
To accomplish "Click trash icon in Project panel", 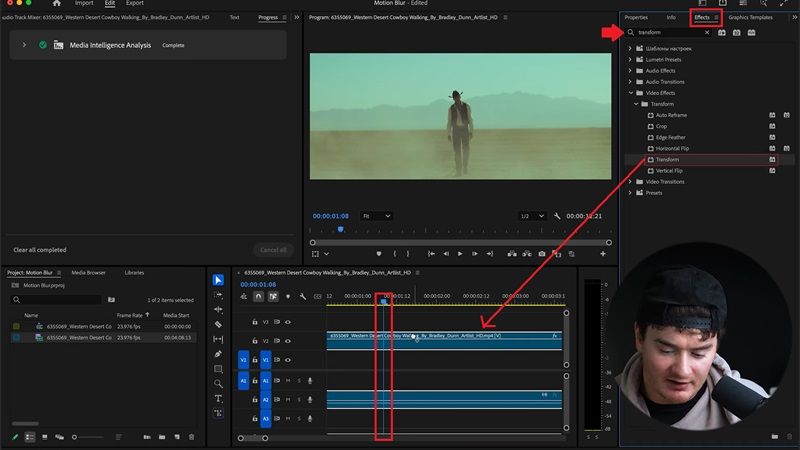I will (x=191, y=437).
